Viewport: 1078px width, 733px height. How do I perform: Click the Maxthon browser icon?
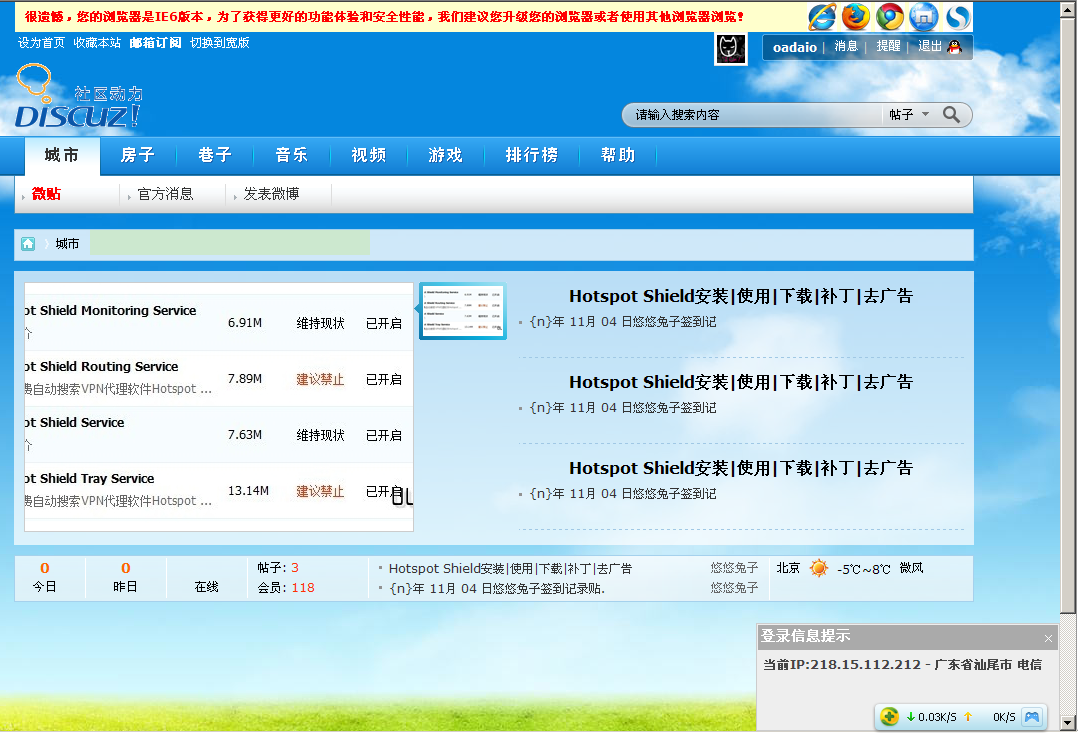pos(923,17)
